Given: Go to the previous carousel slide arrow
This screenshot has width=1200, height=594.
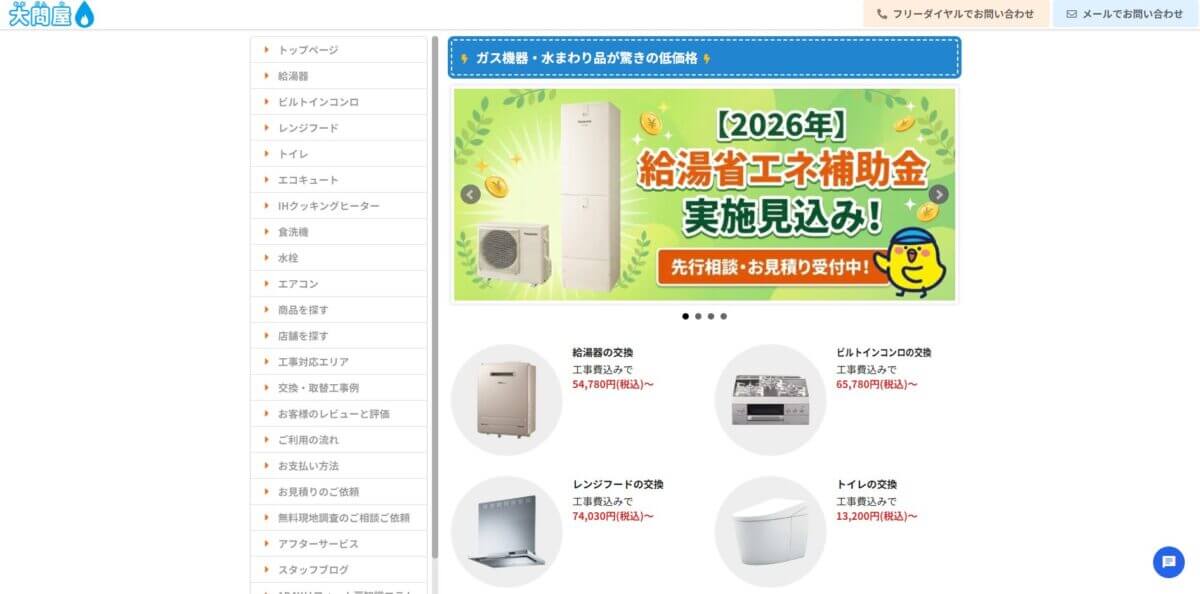Looking at the screenshot, I should pyautogui.click(x=470, y=195).
